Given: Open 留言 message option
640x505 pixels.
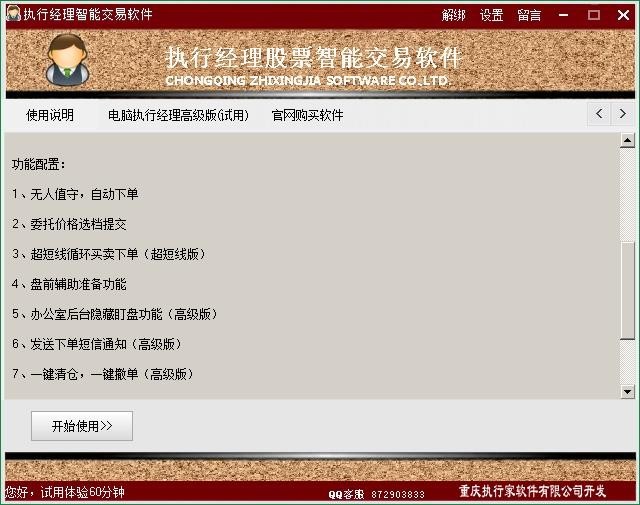Looking at the screenshot, I should (529, 15).
